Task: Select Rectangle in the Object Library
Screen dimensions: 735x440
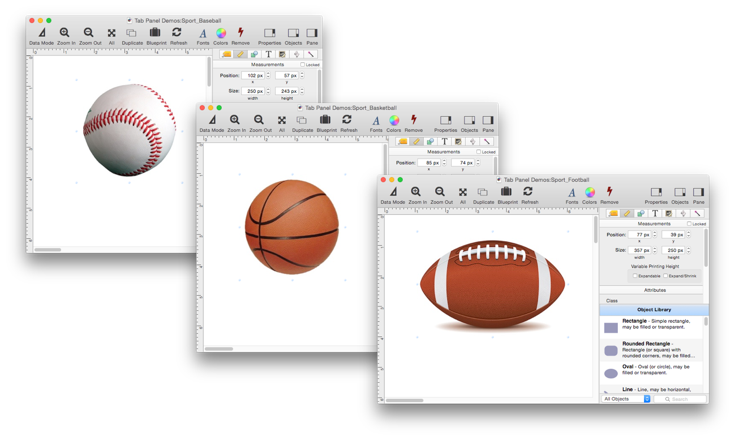Action: point(652,327)
